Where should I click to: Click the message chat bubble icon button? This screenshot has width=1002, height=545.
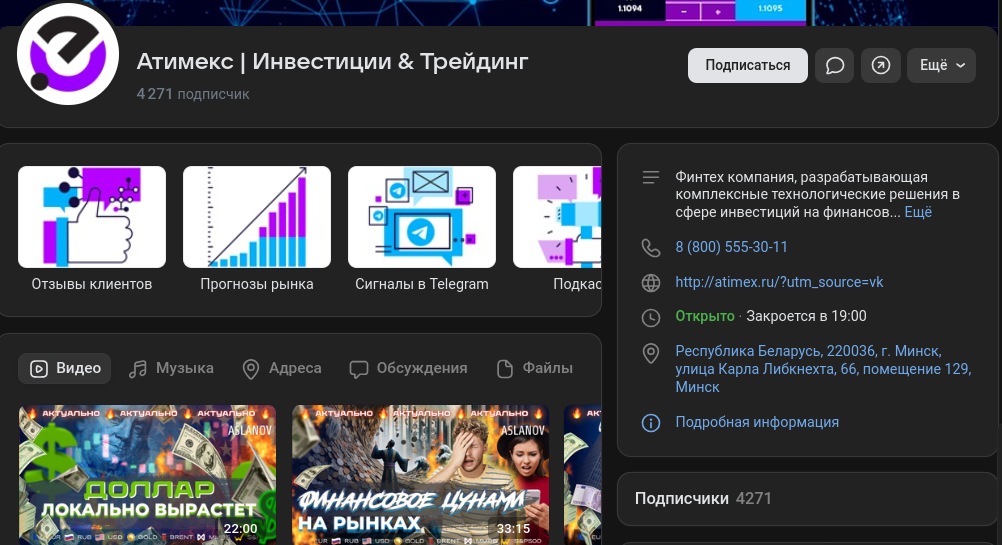(835, 65)
